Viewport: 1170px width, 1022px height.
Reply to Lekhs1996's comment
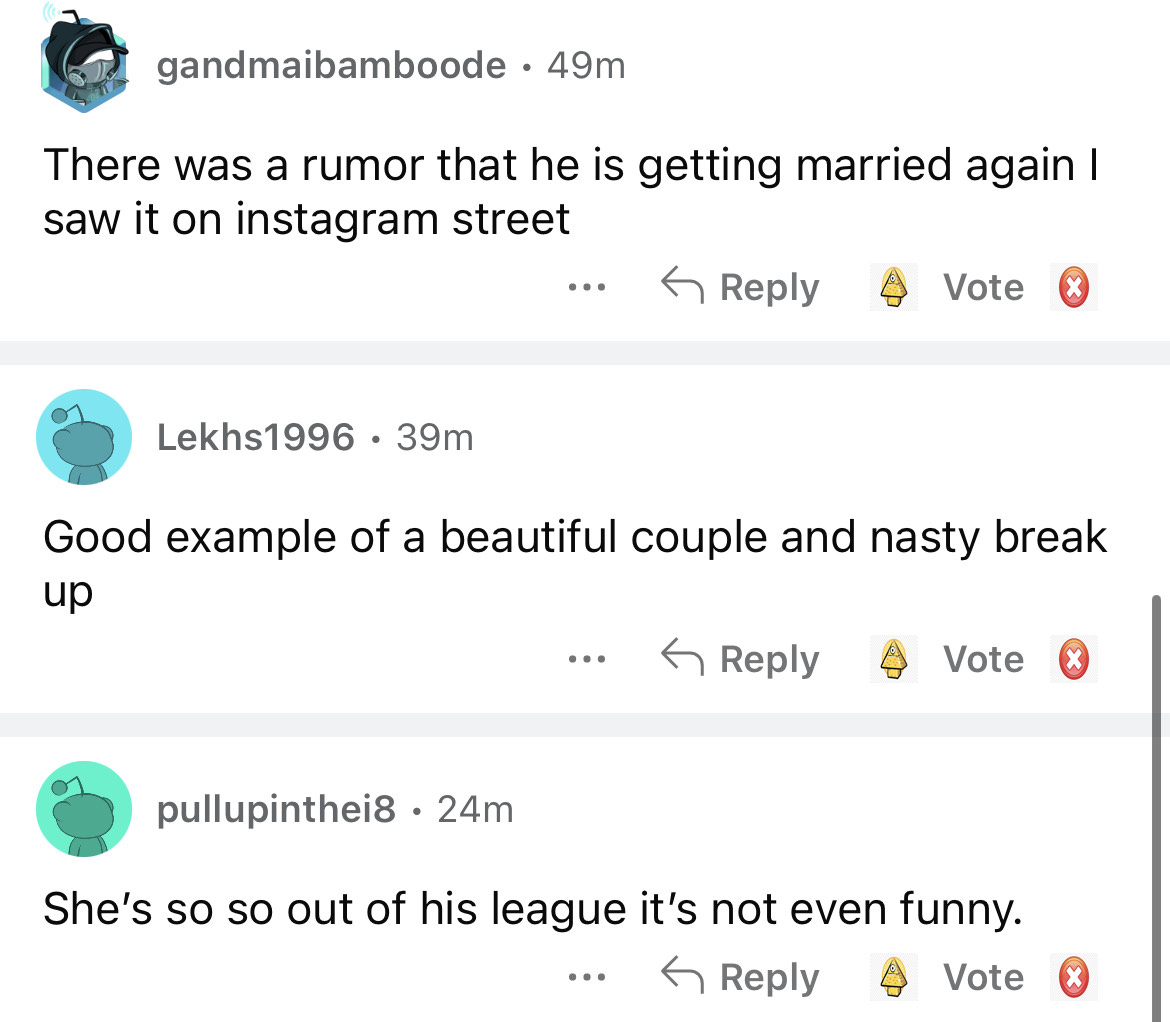[741, 660]
